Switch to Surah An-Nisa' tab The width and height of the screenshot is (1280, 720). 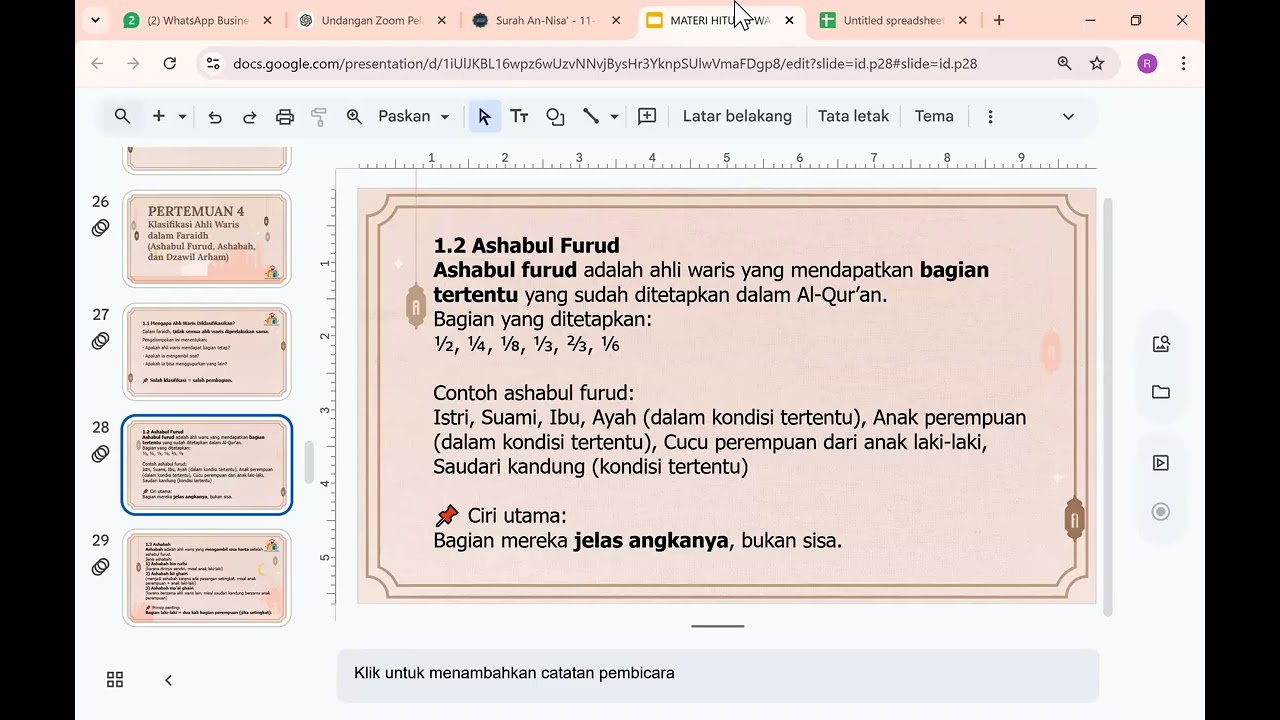[548, 20]
